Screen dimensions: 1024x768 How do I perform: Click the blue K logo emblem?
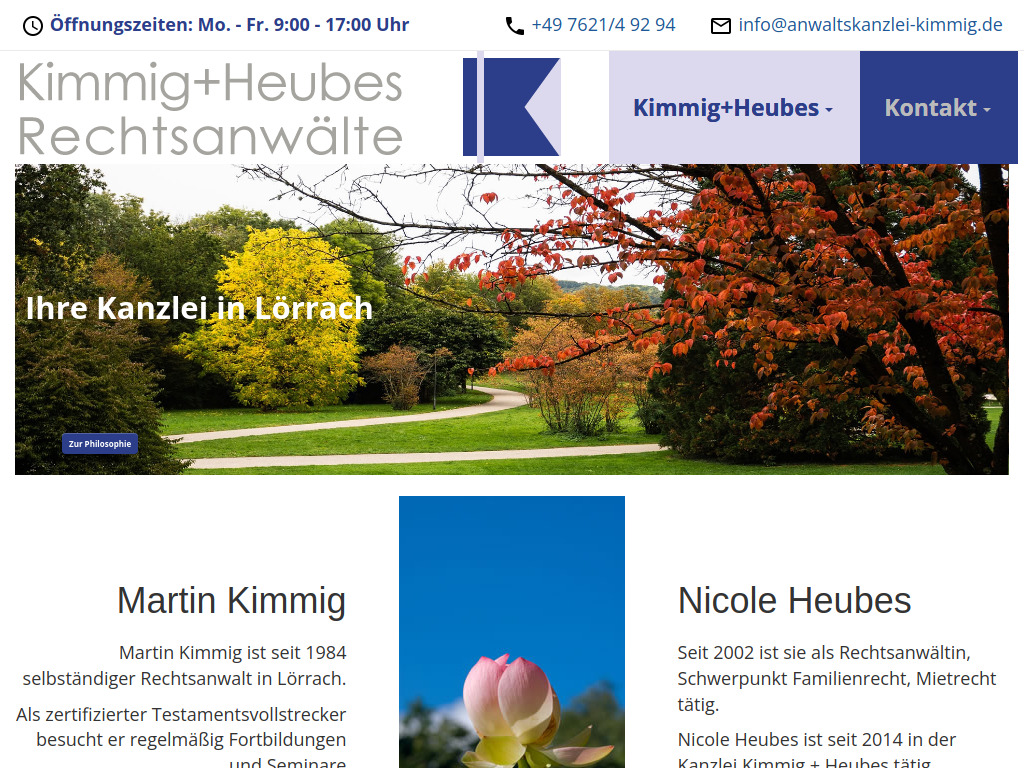click(x=511, y=107)
